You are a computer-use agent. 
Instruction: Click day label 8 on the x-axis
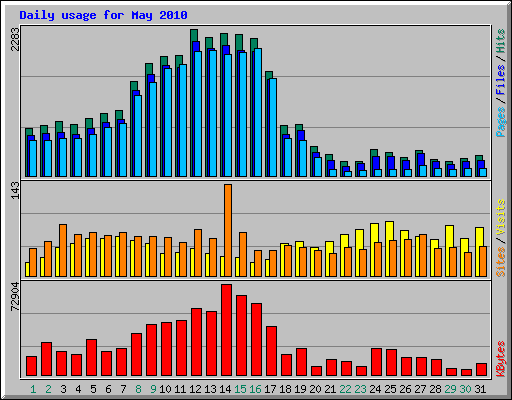point(138,389)
